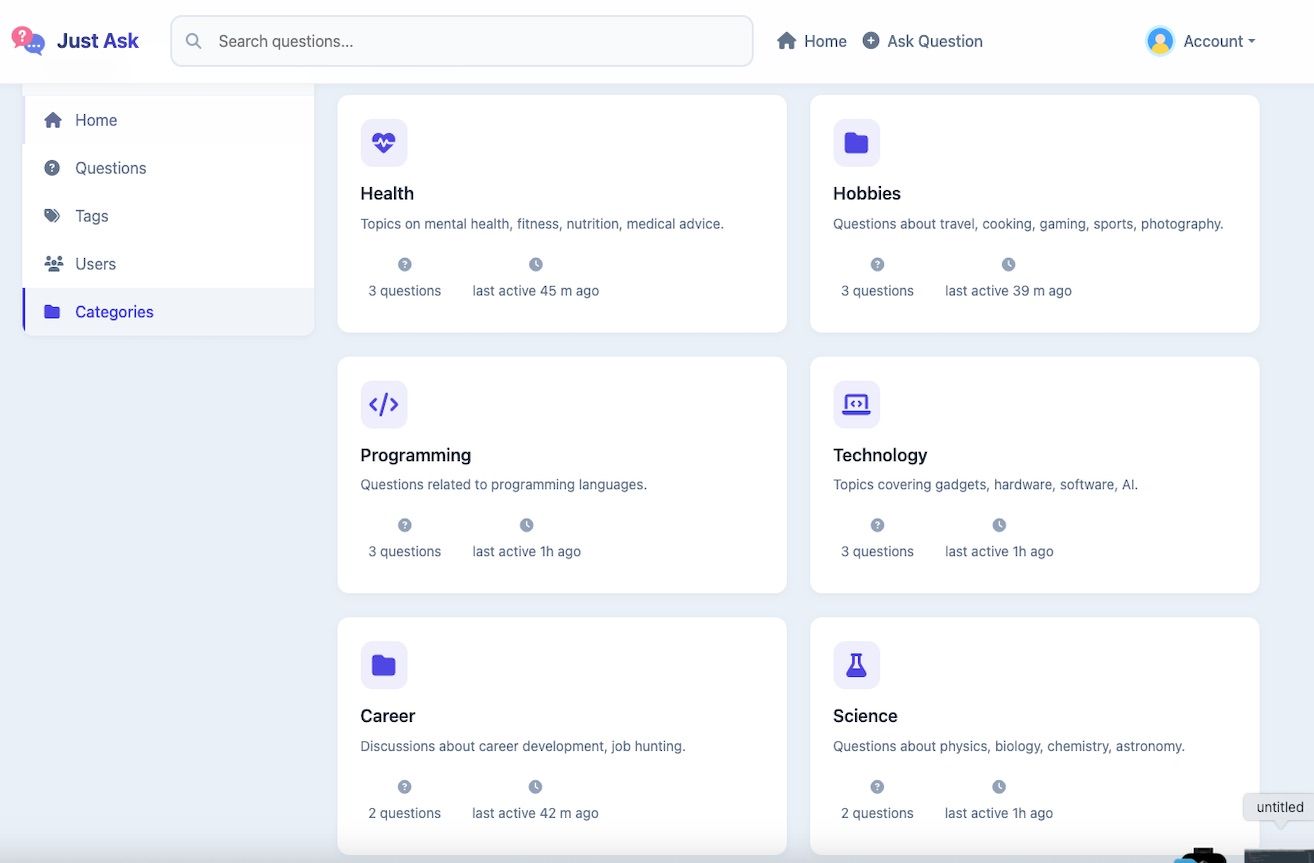Focus the Search questions input field
The width and height of the screenshot is (1314, 863).
pyautogui.click(x=462, y=41)
